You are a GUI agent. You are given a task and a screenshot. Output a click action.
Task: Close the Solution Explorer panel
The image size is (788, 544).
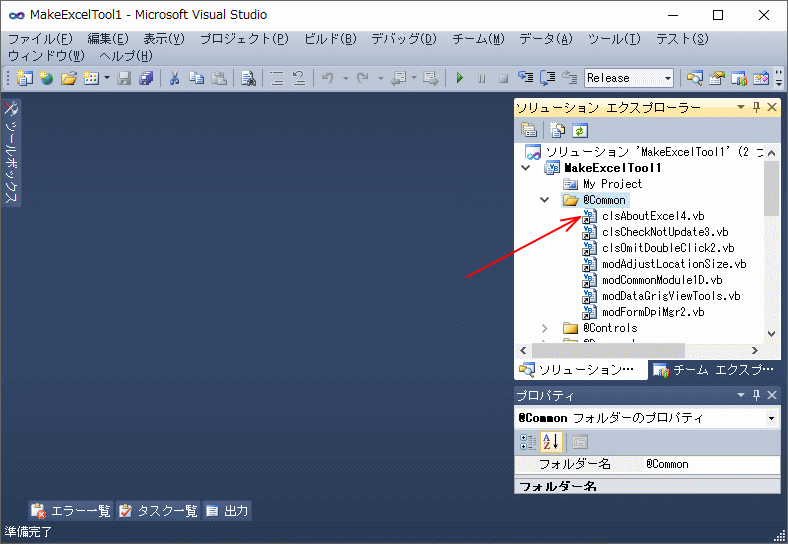click(x=772, y=107)
